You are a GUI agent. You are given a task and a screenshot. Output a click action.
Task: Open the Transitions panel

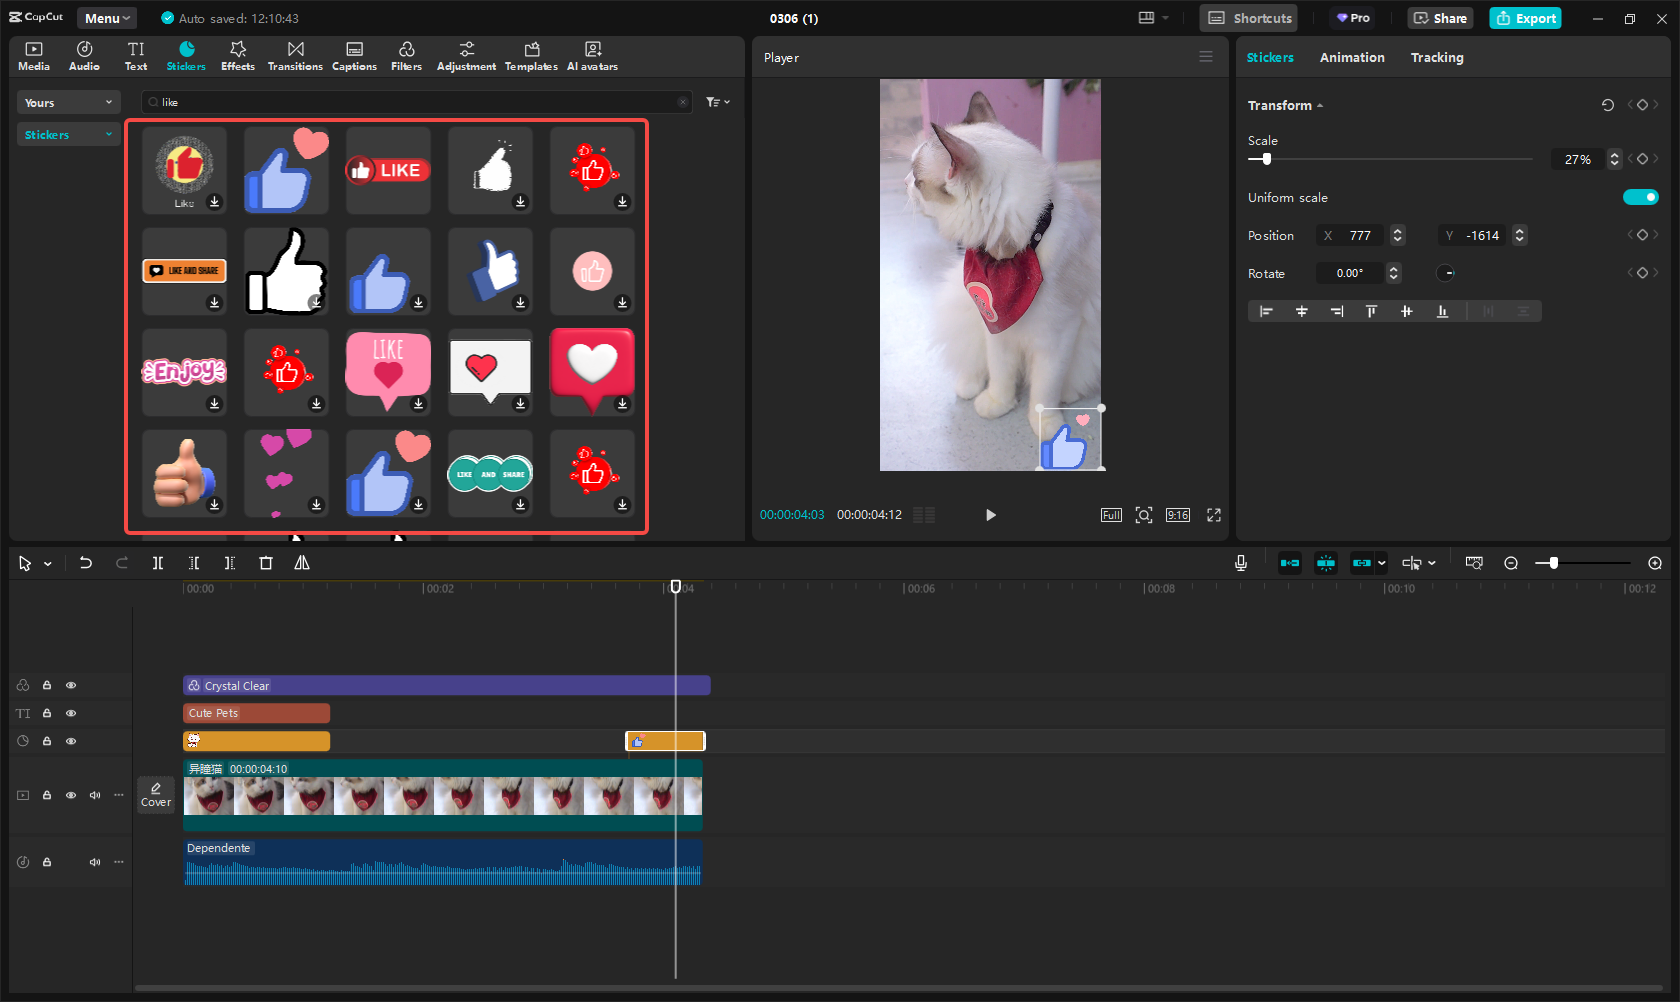(295, 56)
